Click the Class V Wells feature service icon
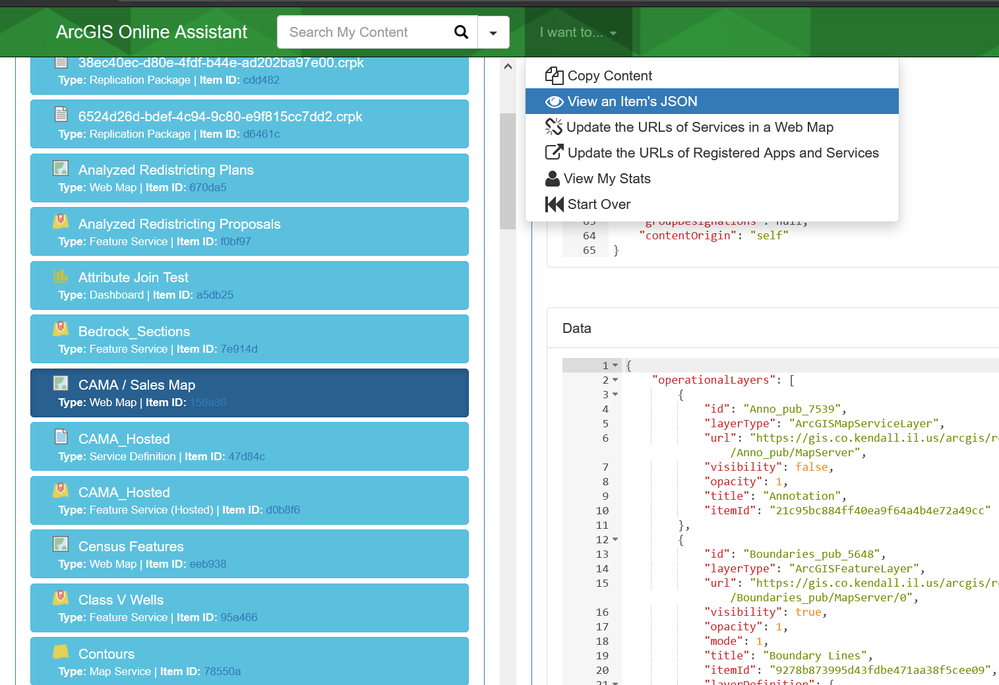Screen dimensions: 999x685 pyautogui.click(x=61, y=598)
